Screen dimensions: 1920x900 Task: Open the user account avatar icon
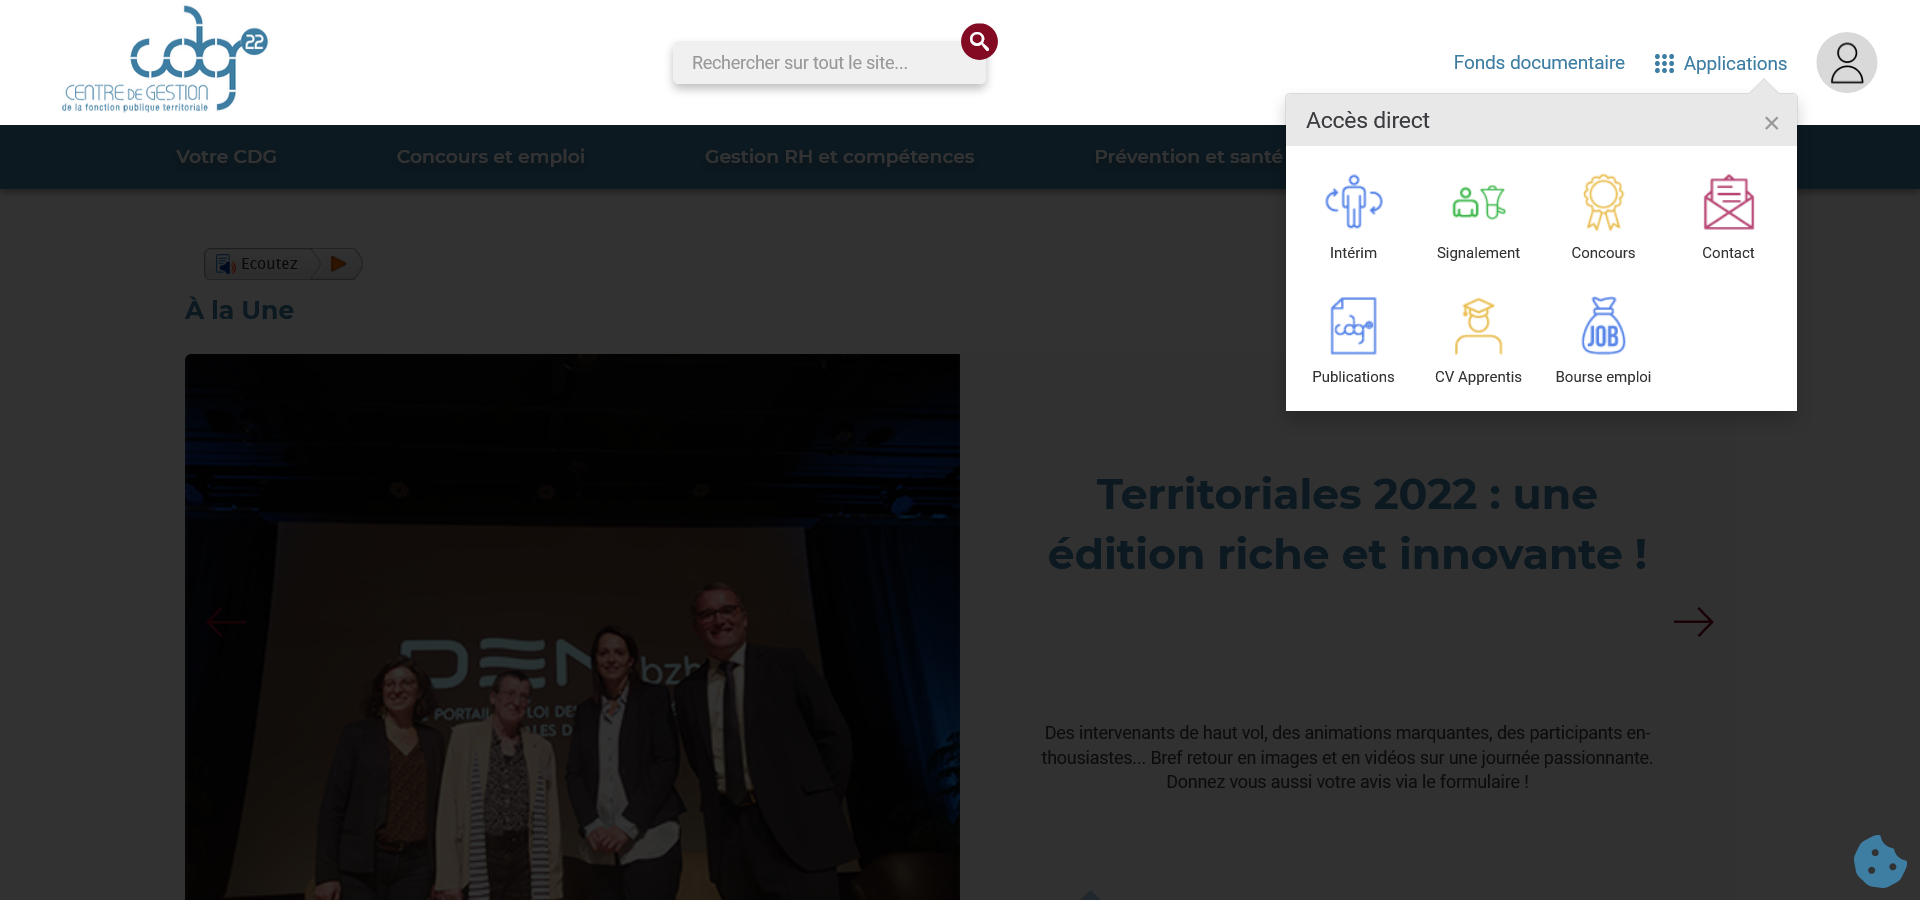pos(1846,63)
